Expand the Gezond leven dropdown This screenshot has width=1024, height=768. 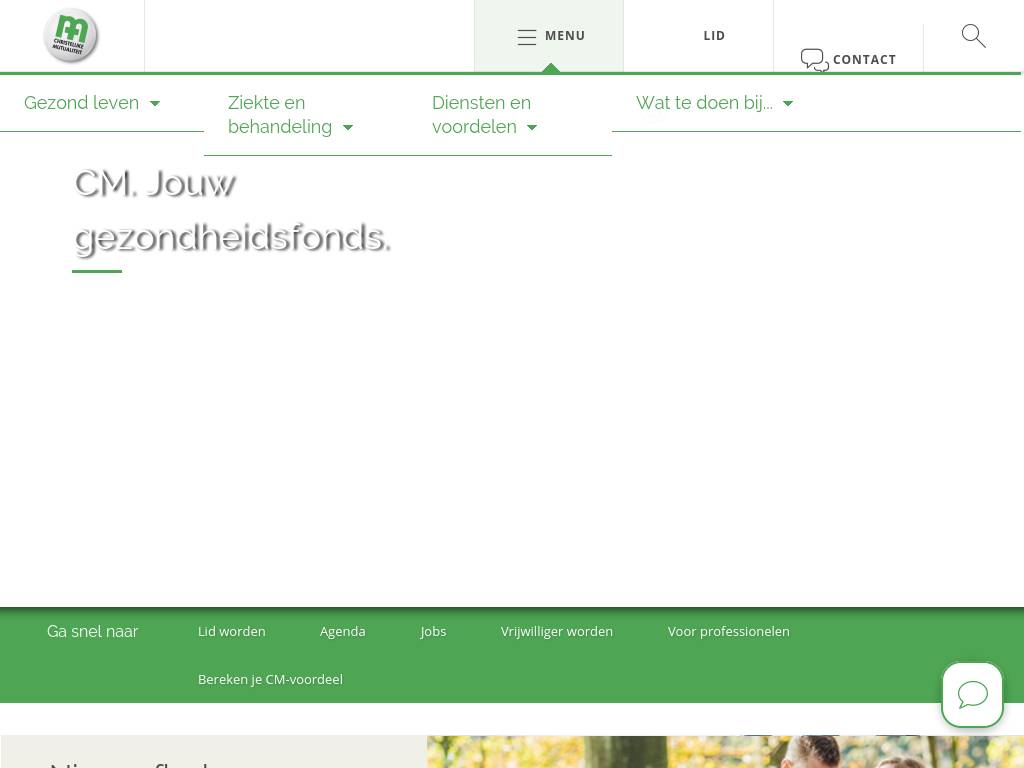(x=155, y=103)
